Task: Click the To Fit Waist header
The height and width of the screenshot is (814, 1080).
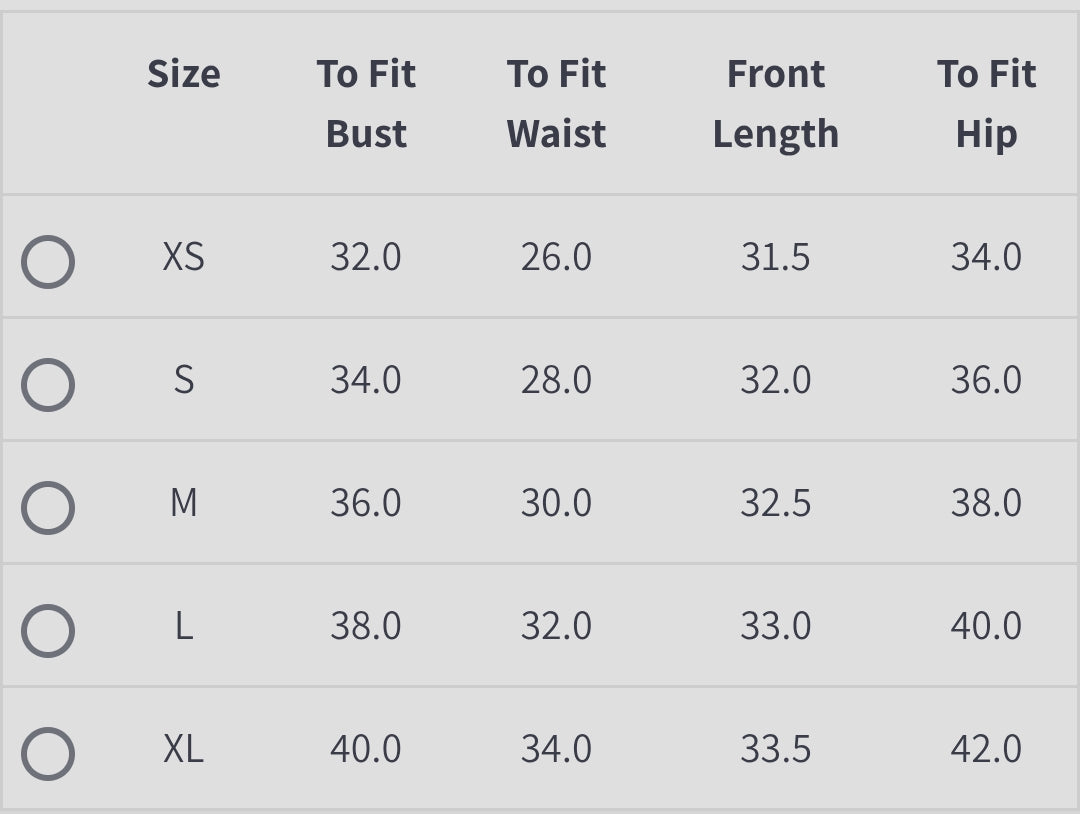Action: tap(556, 104)
